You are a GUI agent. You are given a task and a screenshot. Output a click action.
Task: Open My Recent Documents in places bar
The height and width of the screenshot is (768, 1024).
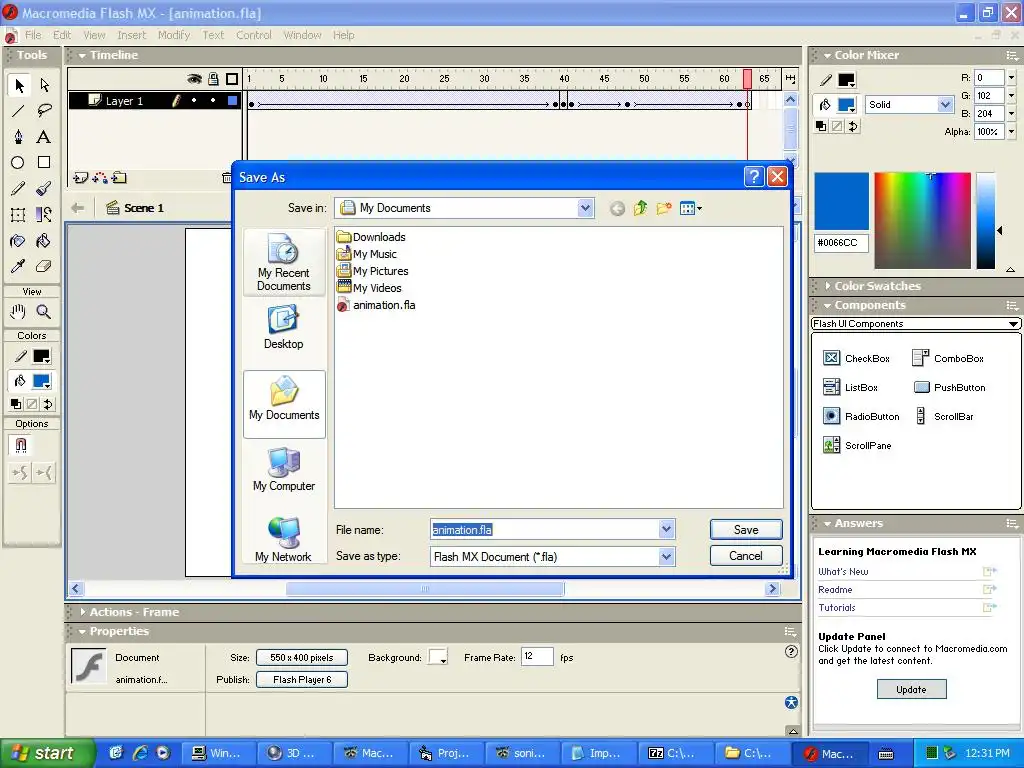click(x=284, y=263)
